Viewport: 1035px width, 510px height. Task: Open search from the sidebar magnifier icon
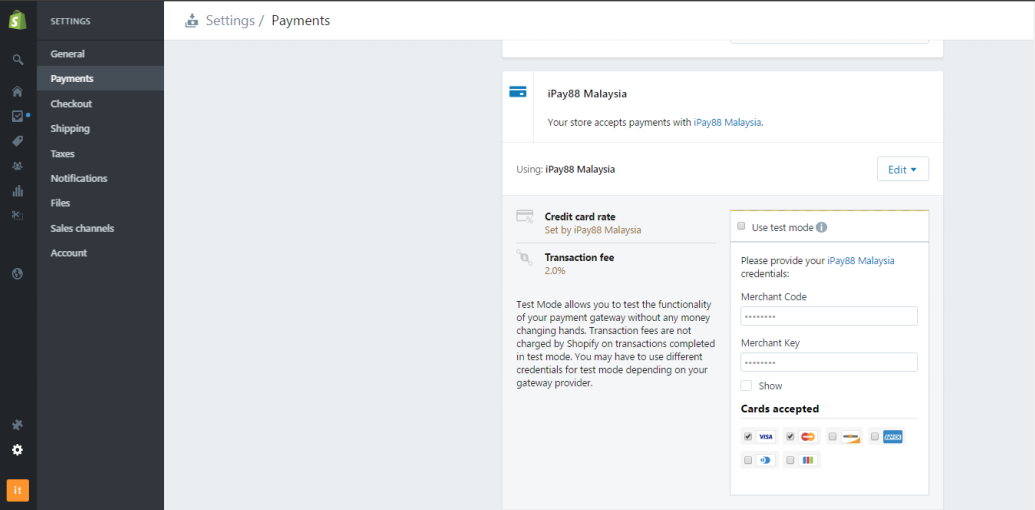[18, 60]
